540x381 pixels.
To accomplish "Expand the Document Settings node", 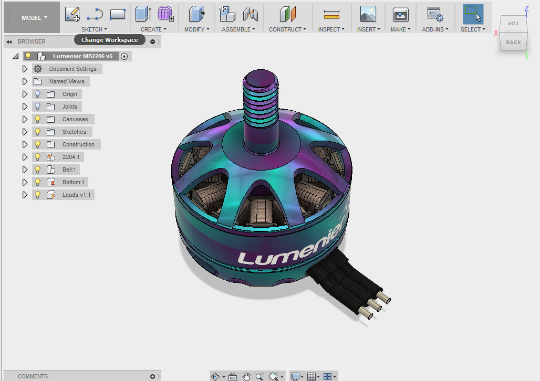I will [24, 69].
